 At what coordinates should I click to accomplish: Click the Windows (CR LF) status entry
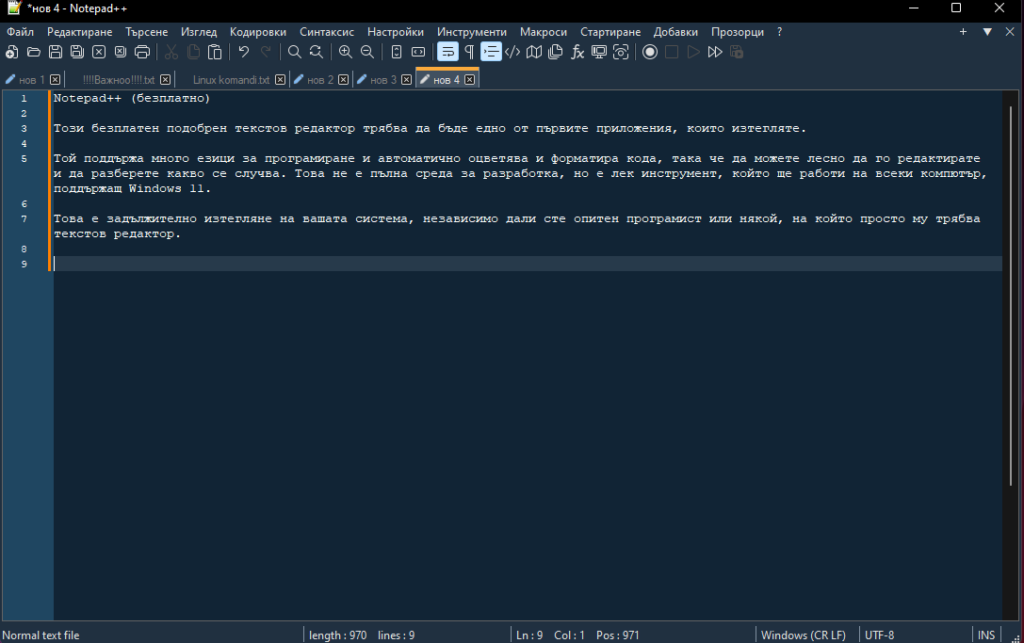point(803,635)
